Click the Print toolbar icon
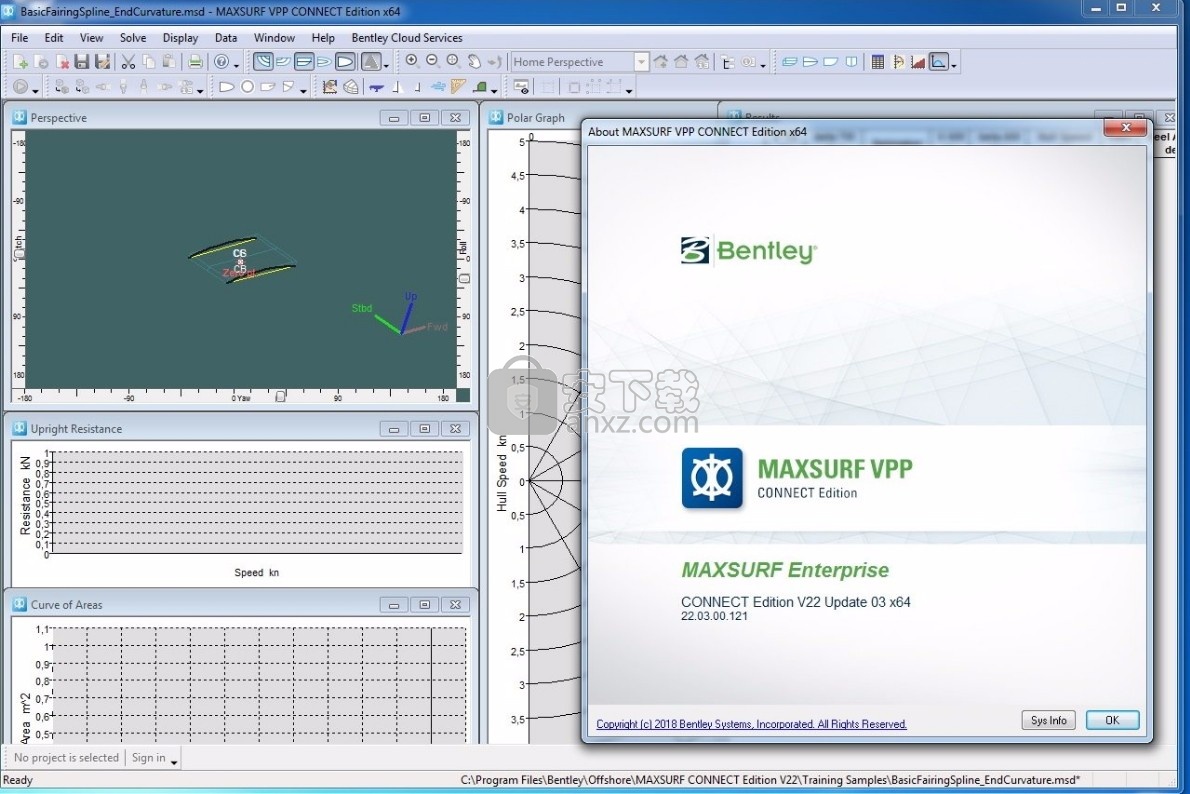The width and height of the screenshot is (1190, 794). point(195,62)
